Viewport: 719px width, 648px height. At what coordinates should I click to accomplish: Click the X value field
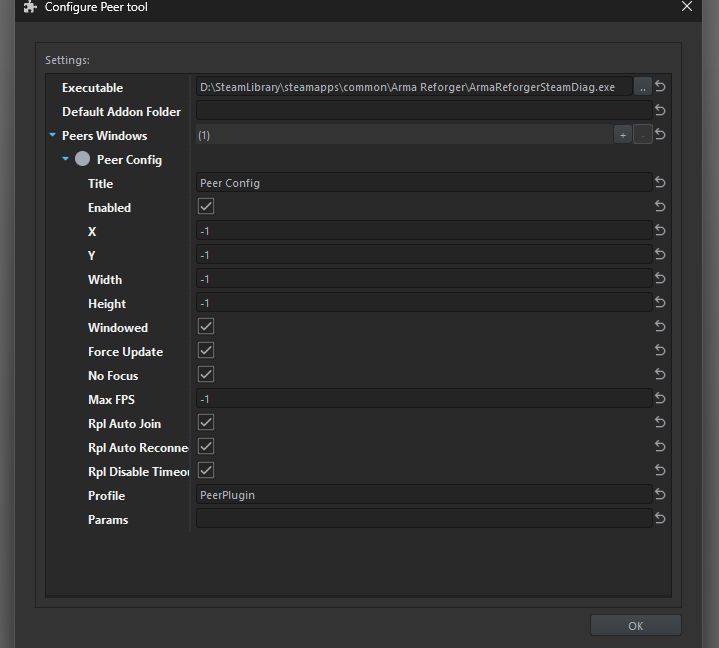[424, 231]
